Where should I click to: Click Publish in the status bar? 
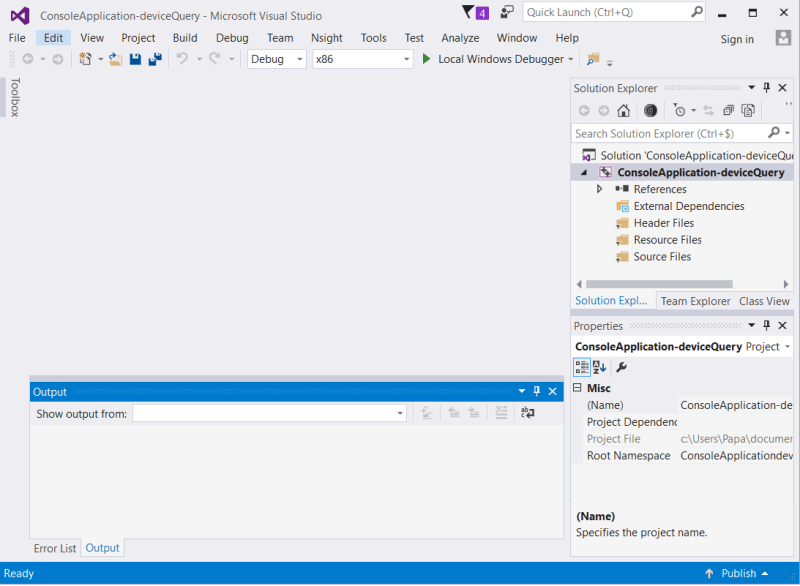click(x=741, y=573)
